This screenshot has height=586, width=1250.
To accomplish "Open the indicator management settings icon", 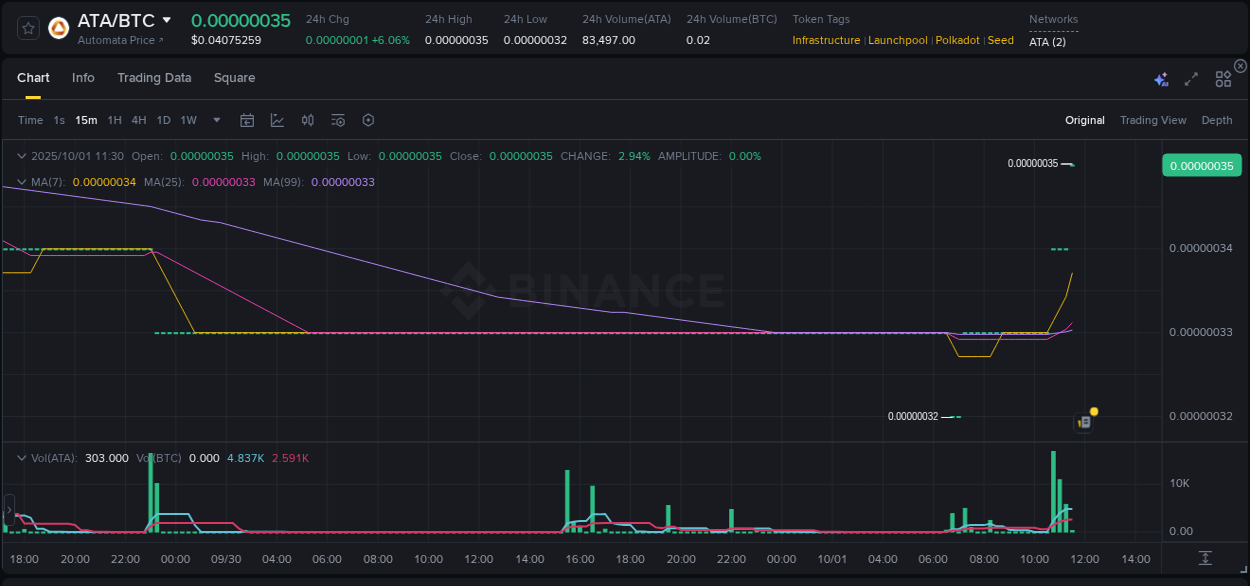I will pyautogui.click(x=337, y=120).
